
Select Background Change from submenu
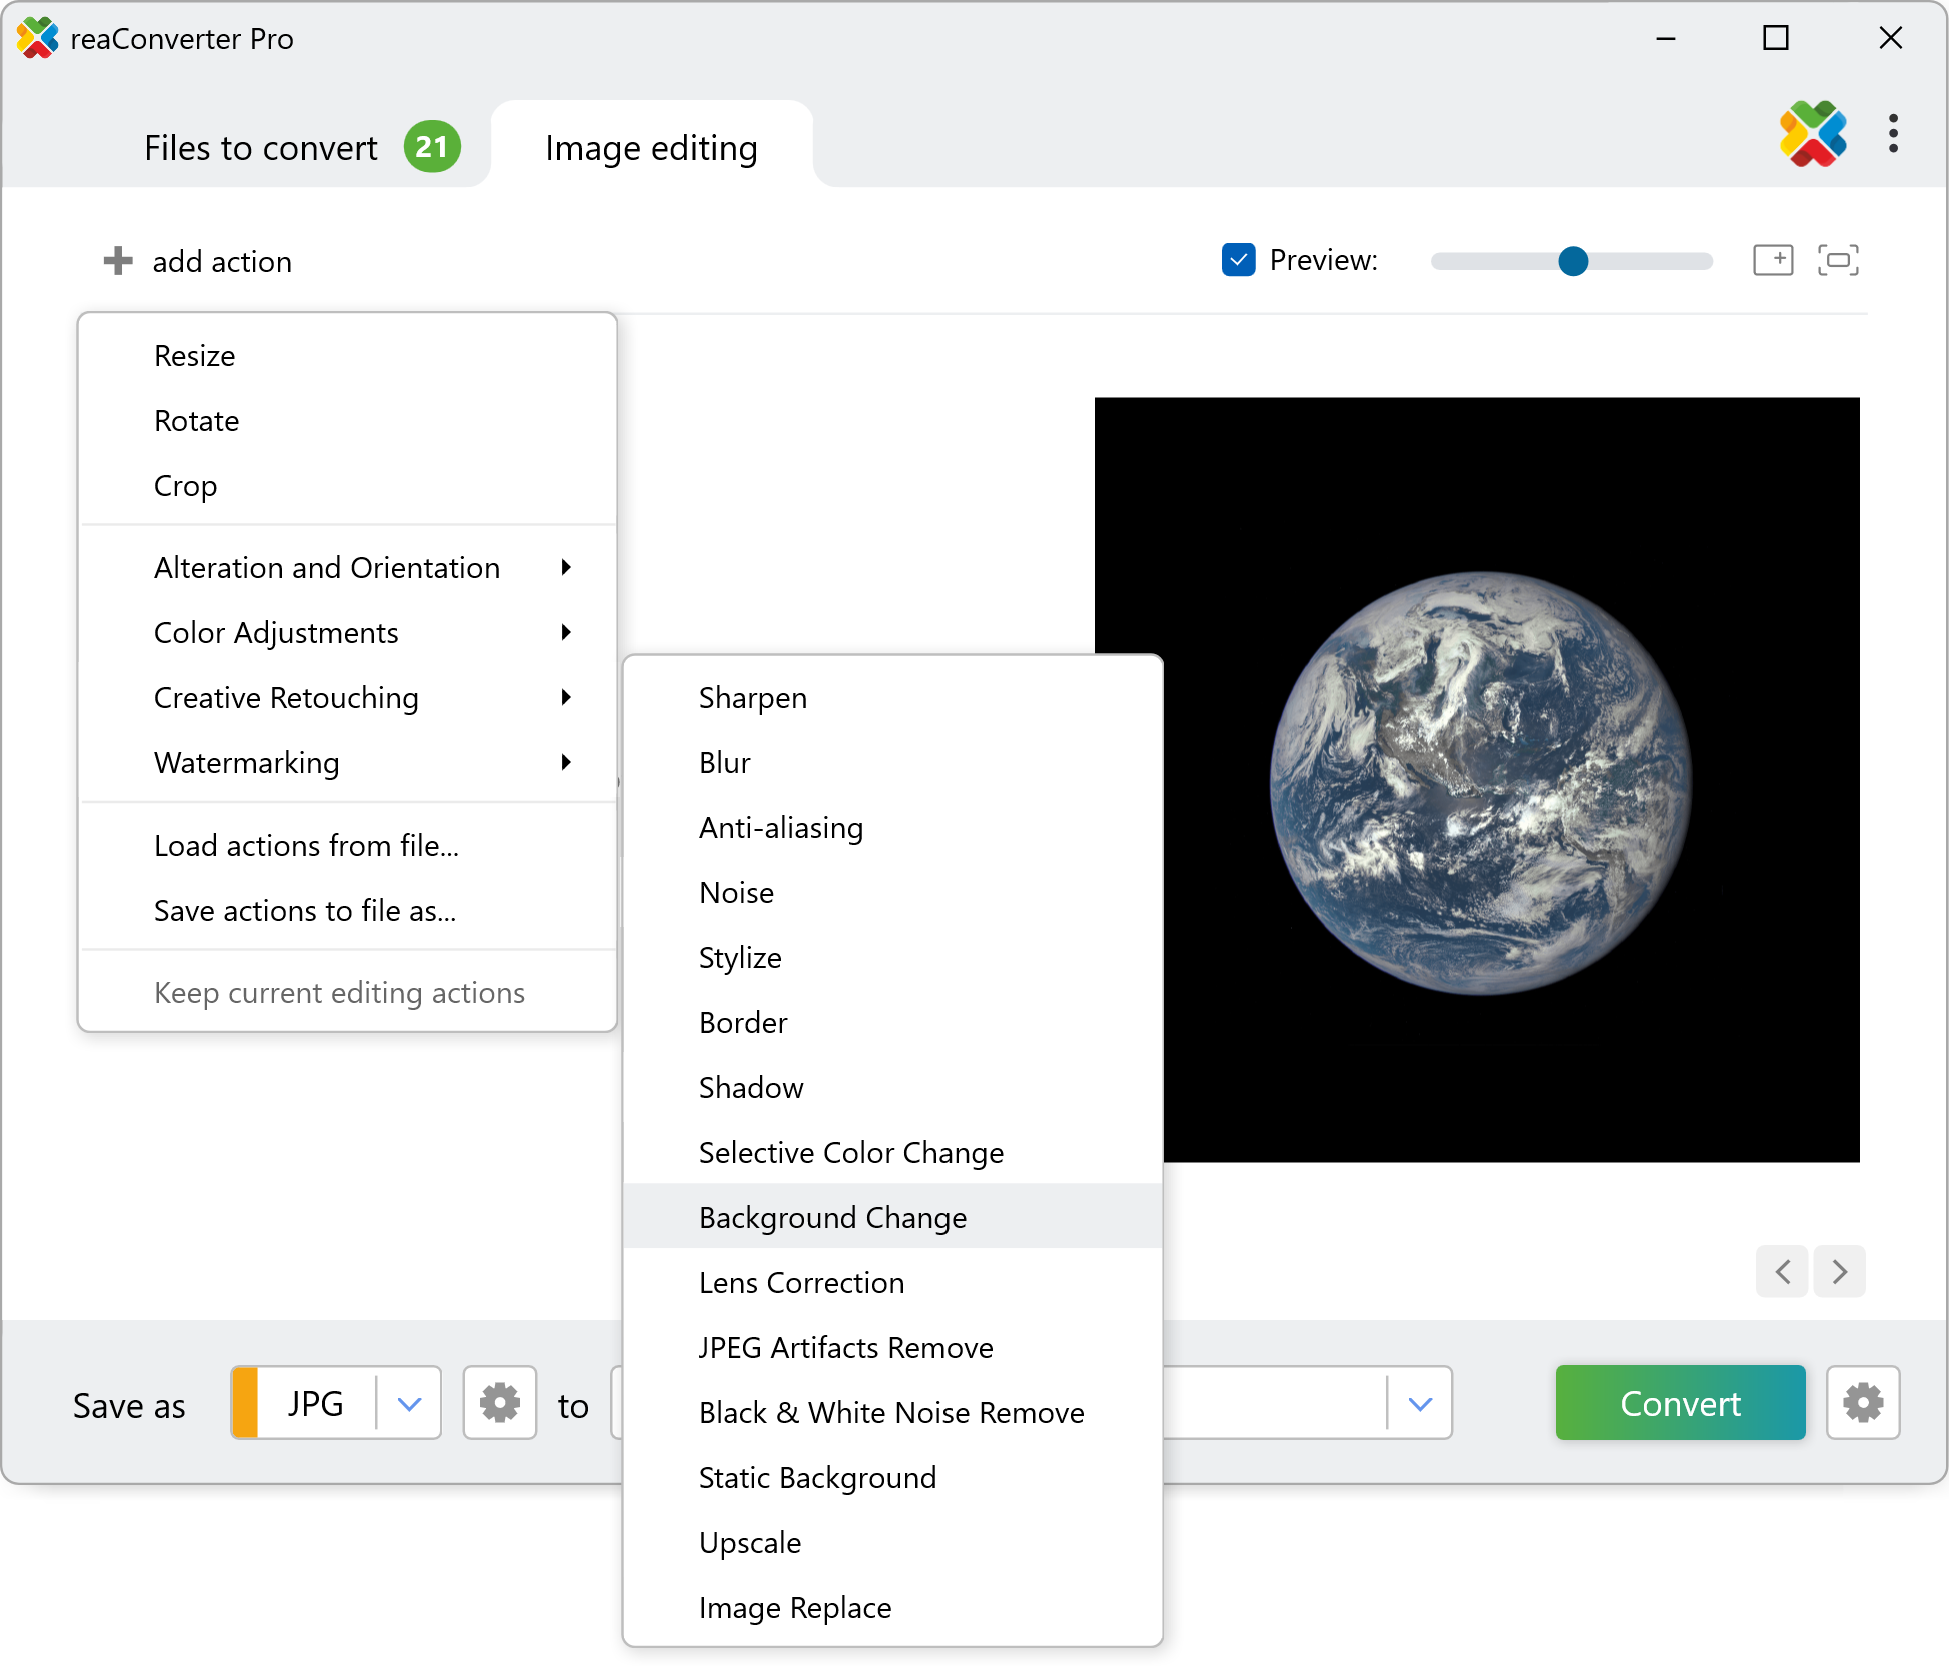click(833, 1217)
